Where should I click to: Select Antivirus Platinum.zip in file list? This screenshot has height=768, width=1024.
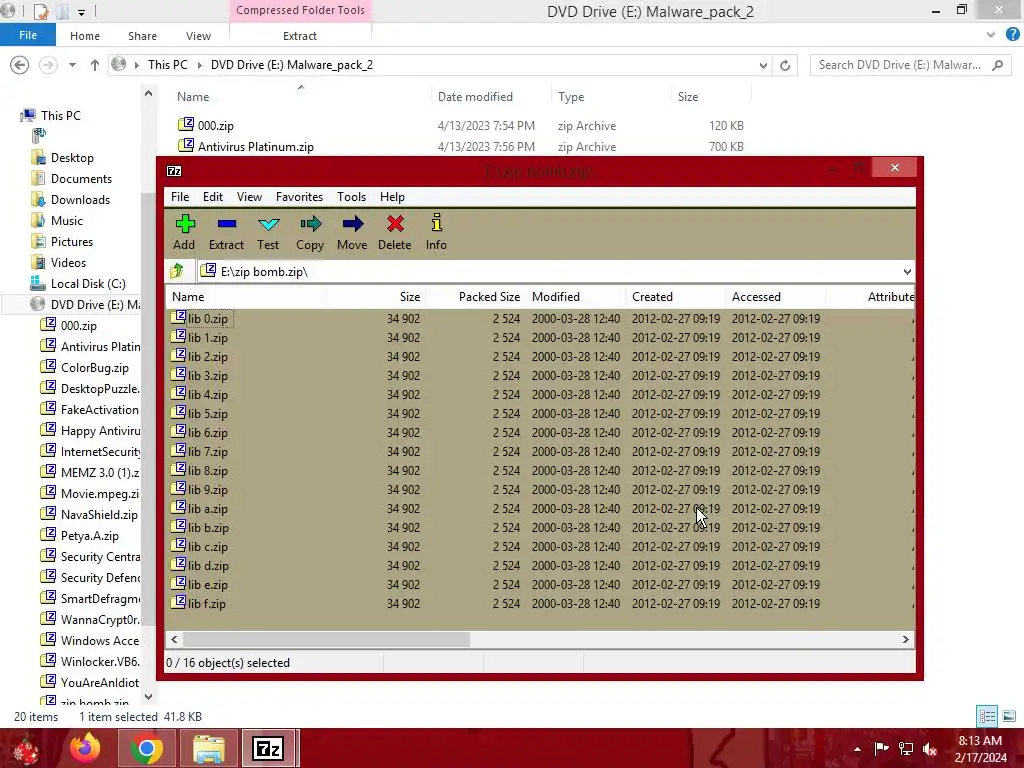point(255,146)
